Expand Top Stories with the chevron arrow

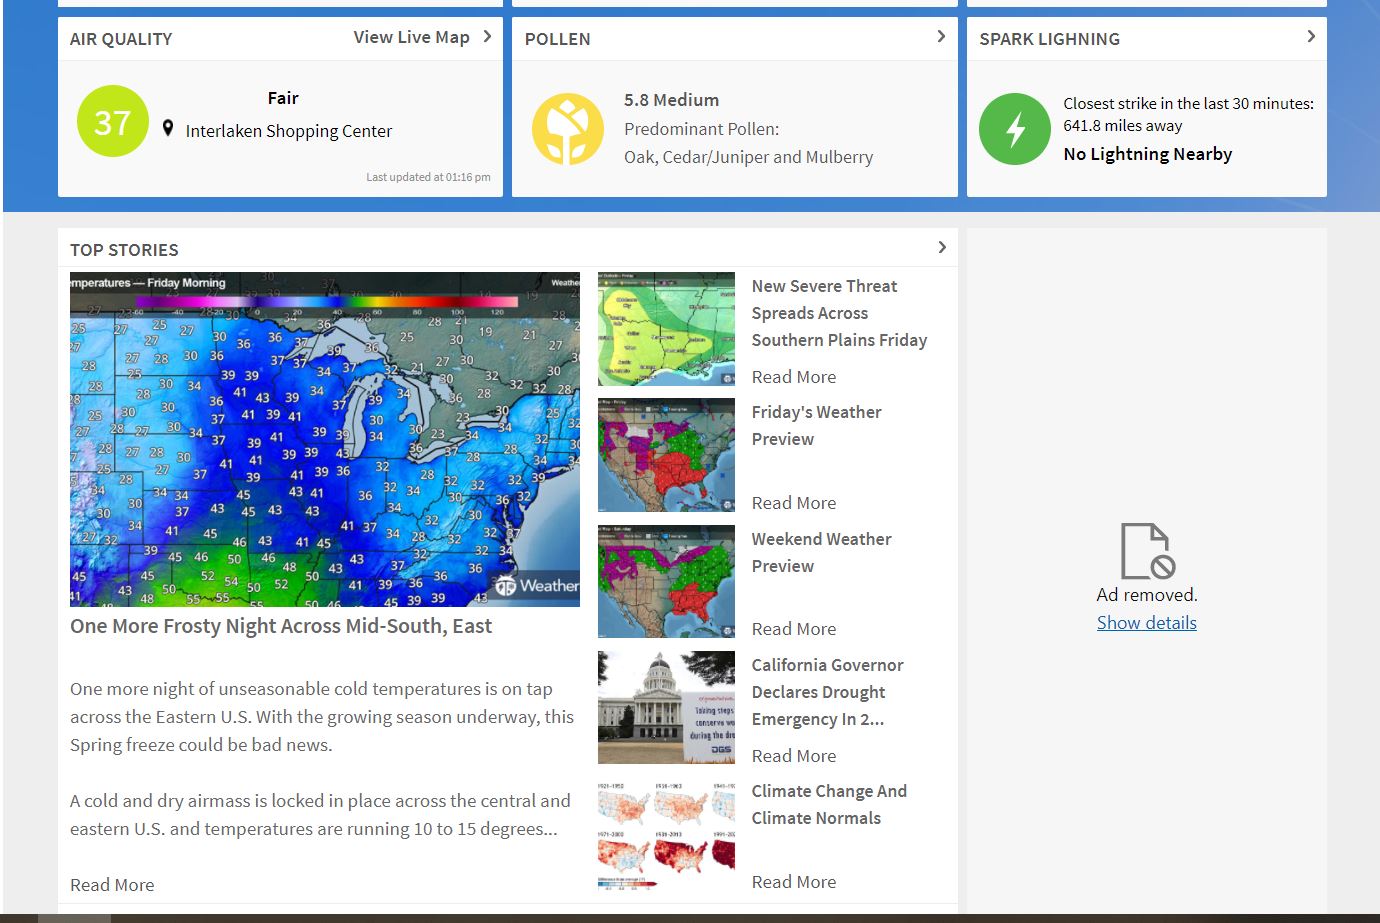coord(941,247)
